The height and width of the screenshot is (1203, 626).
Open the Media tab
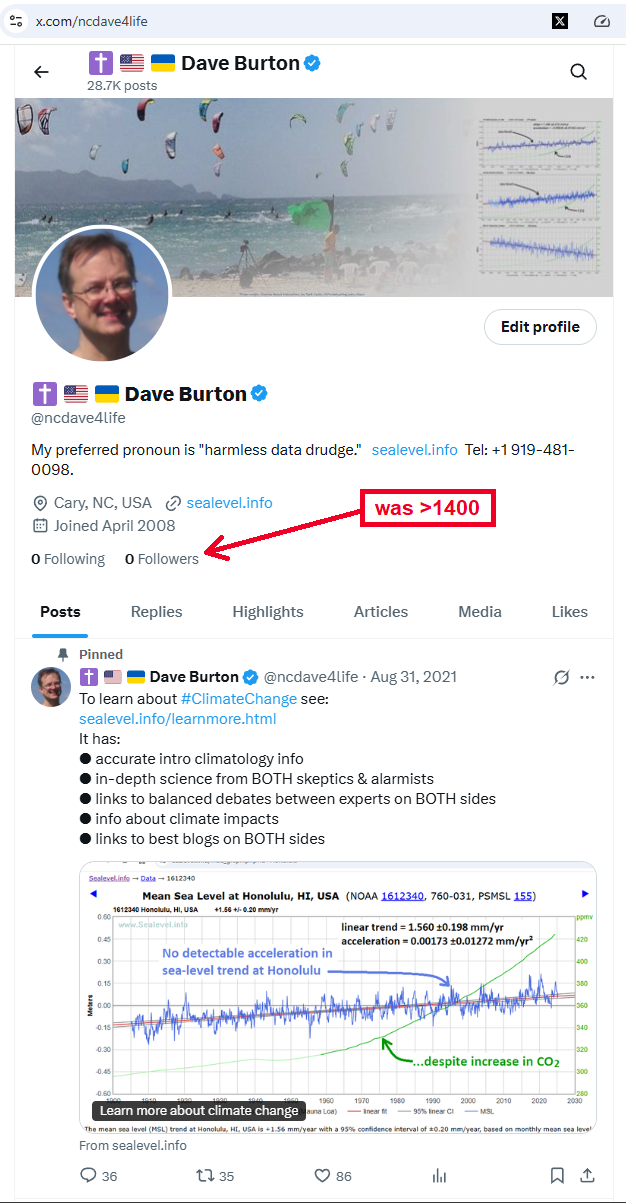point(482,612)
